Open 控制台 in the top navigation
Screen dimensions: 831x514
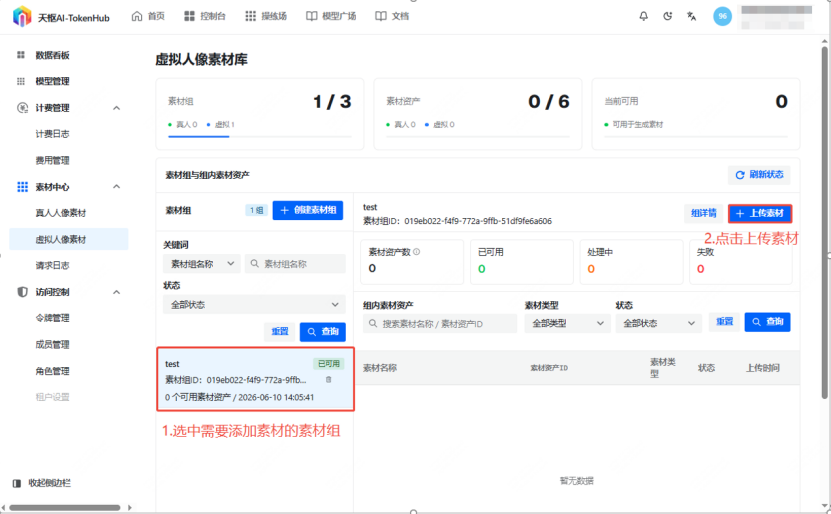205,16
